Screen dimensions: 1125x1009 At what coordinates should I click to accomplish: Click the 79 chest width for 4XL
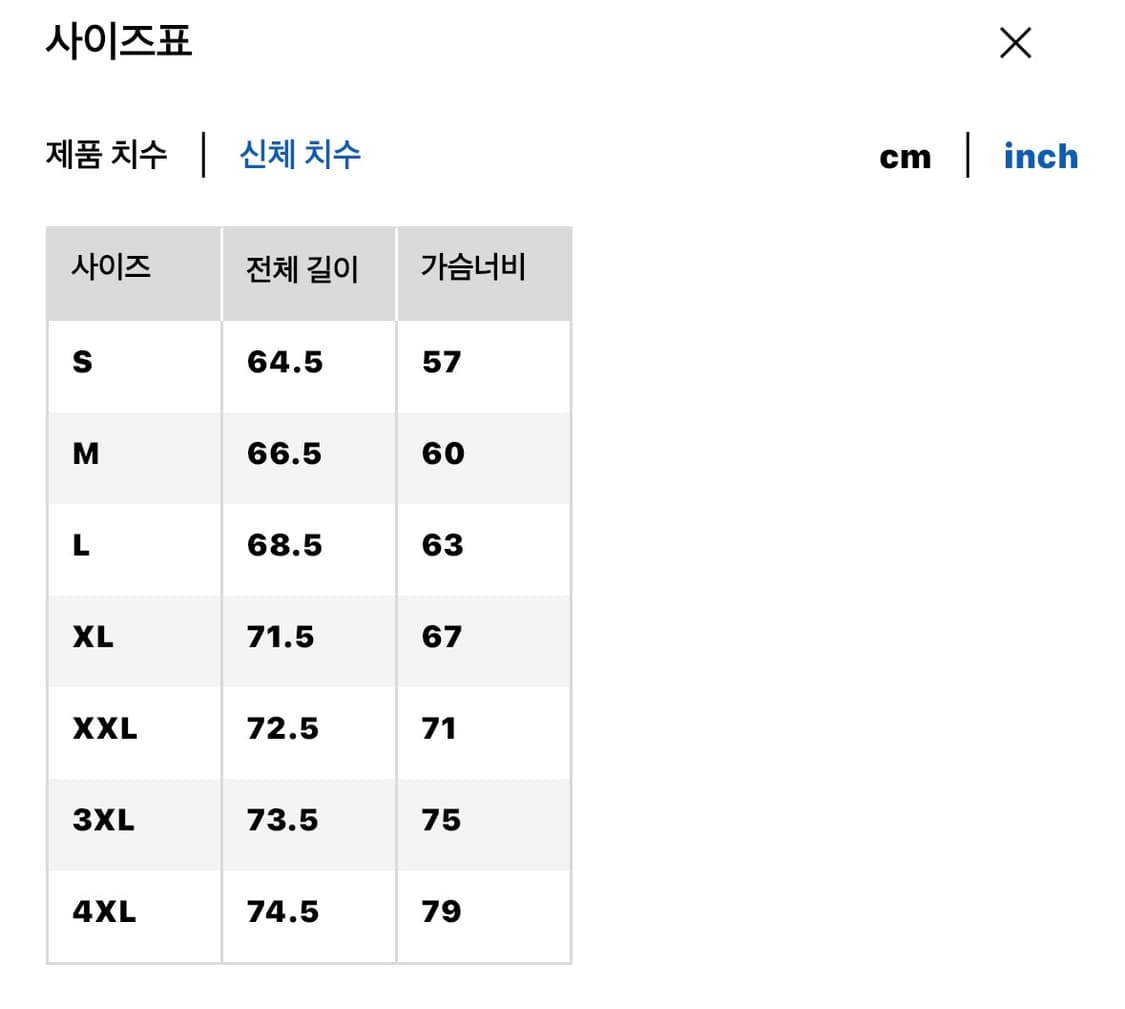[x=440, y=911]
